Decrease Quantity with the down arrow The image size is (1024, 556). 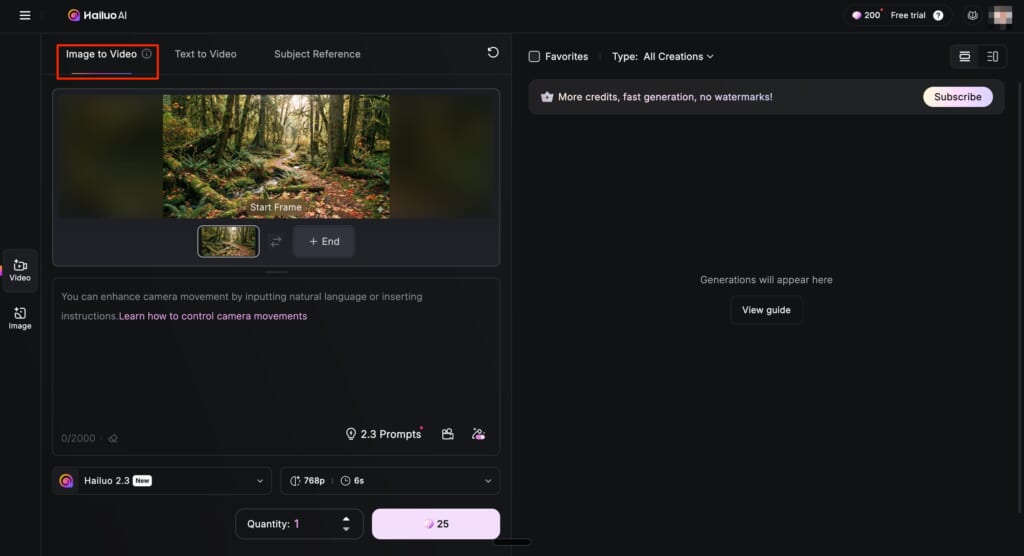point(346,529)
